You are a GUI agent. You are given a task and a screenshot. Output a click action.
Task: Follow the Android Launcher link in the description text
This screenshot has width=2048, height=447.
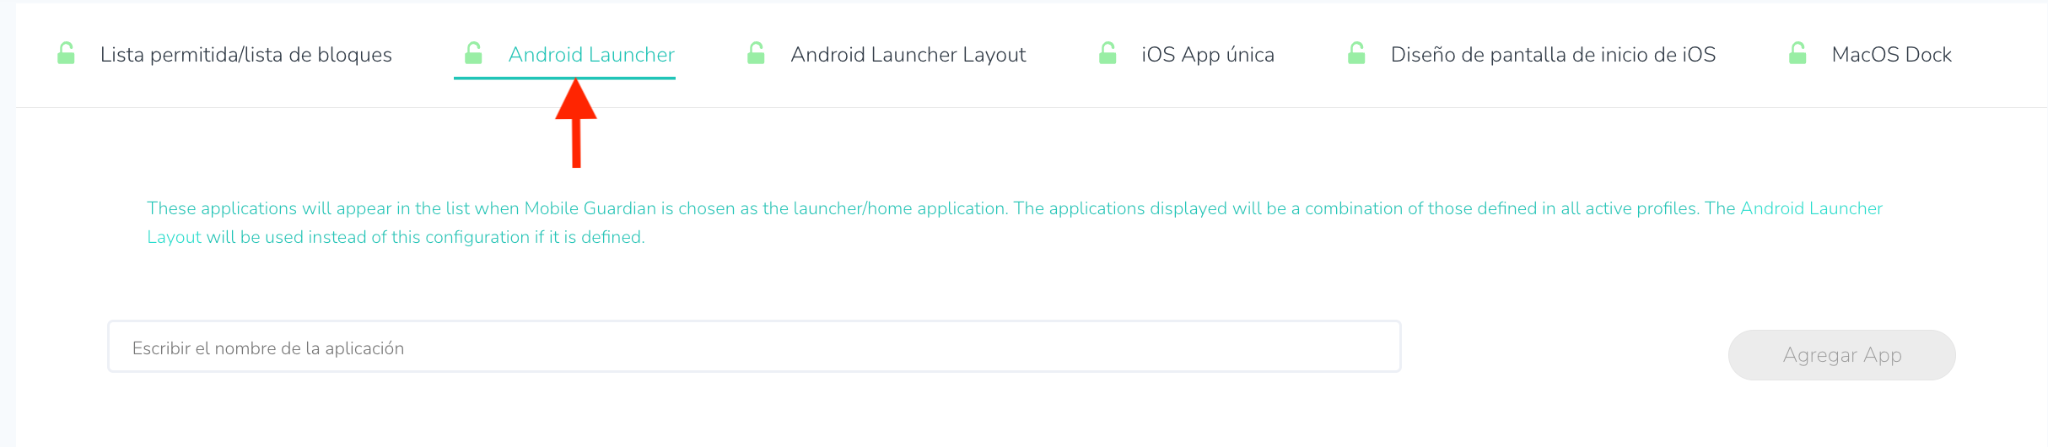pyautogui.click(x=1811, y=208)
